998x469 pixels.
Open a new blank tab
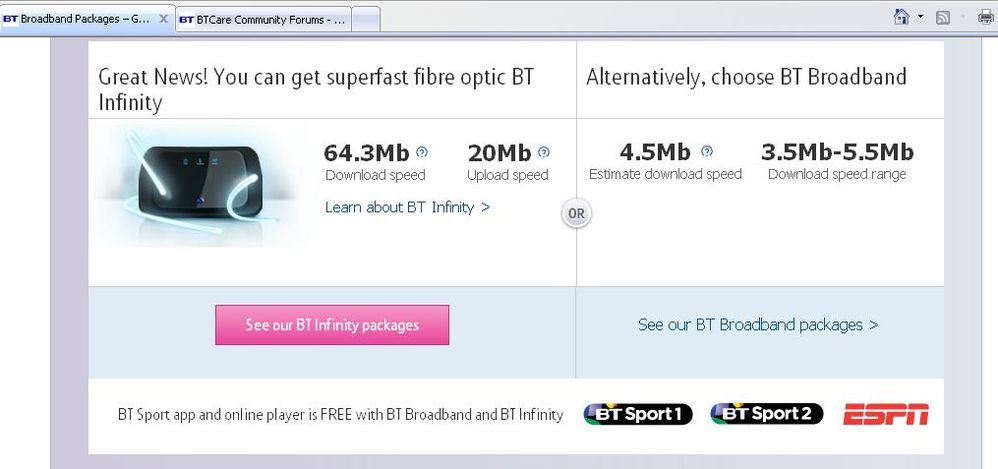click(366, 20)
